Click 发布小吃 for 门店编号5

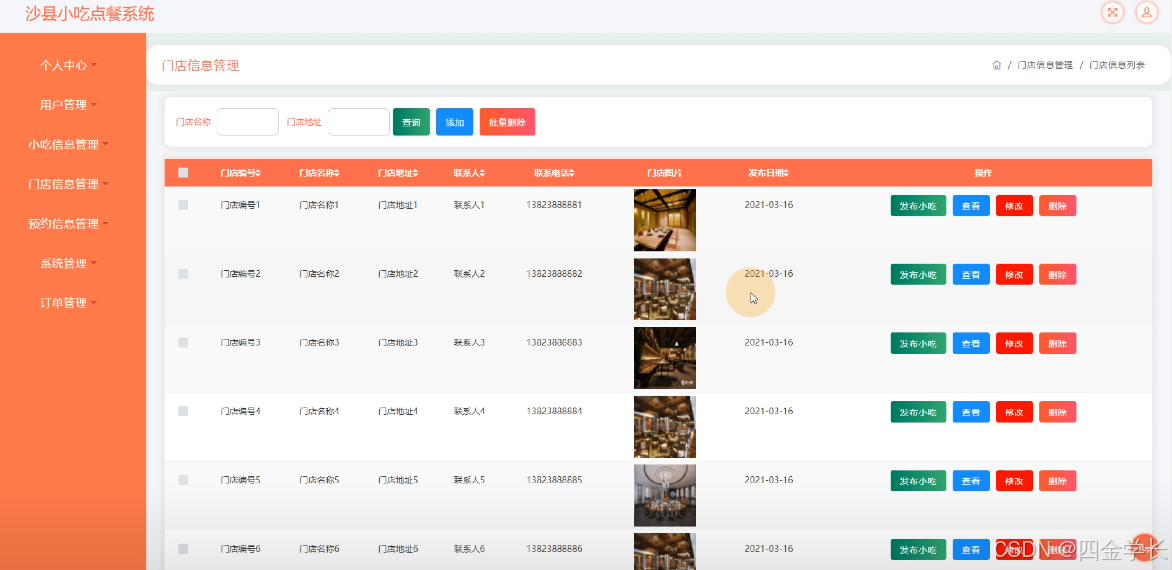tap(918, 480)
